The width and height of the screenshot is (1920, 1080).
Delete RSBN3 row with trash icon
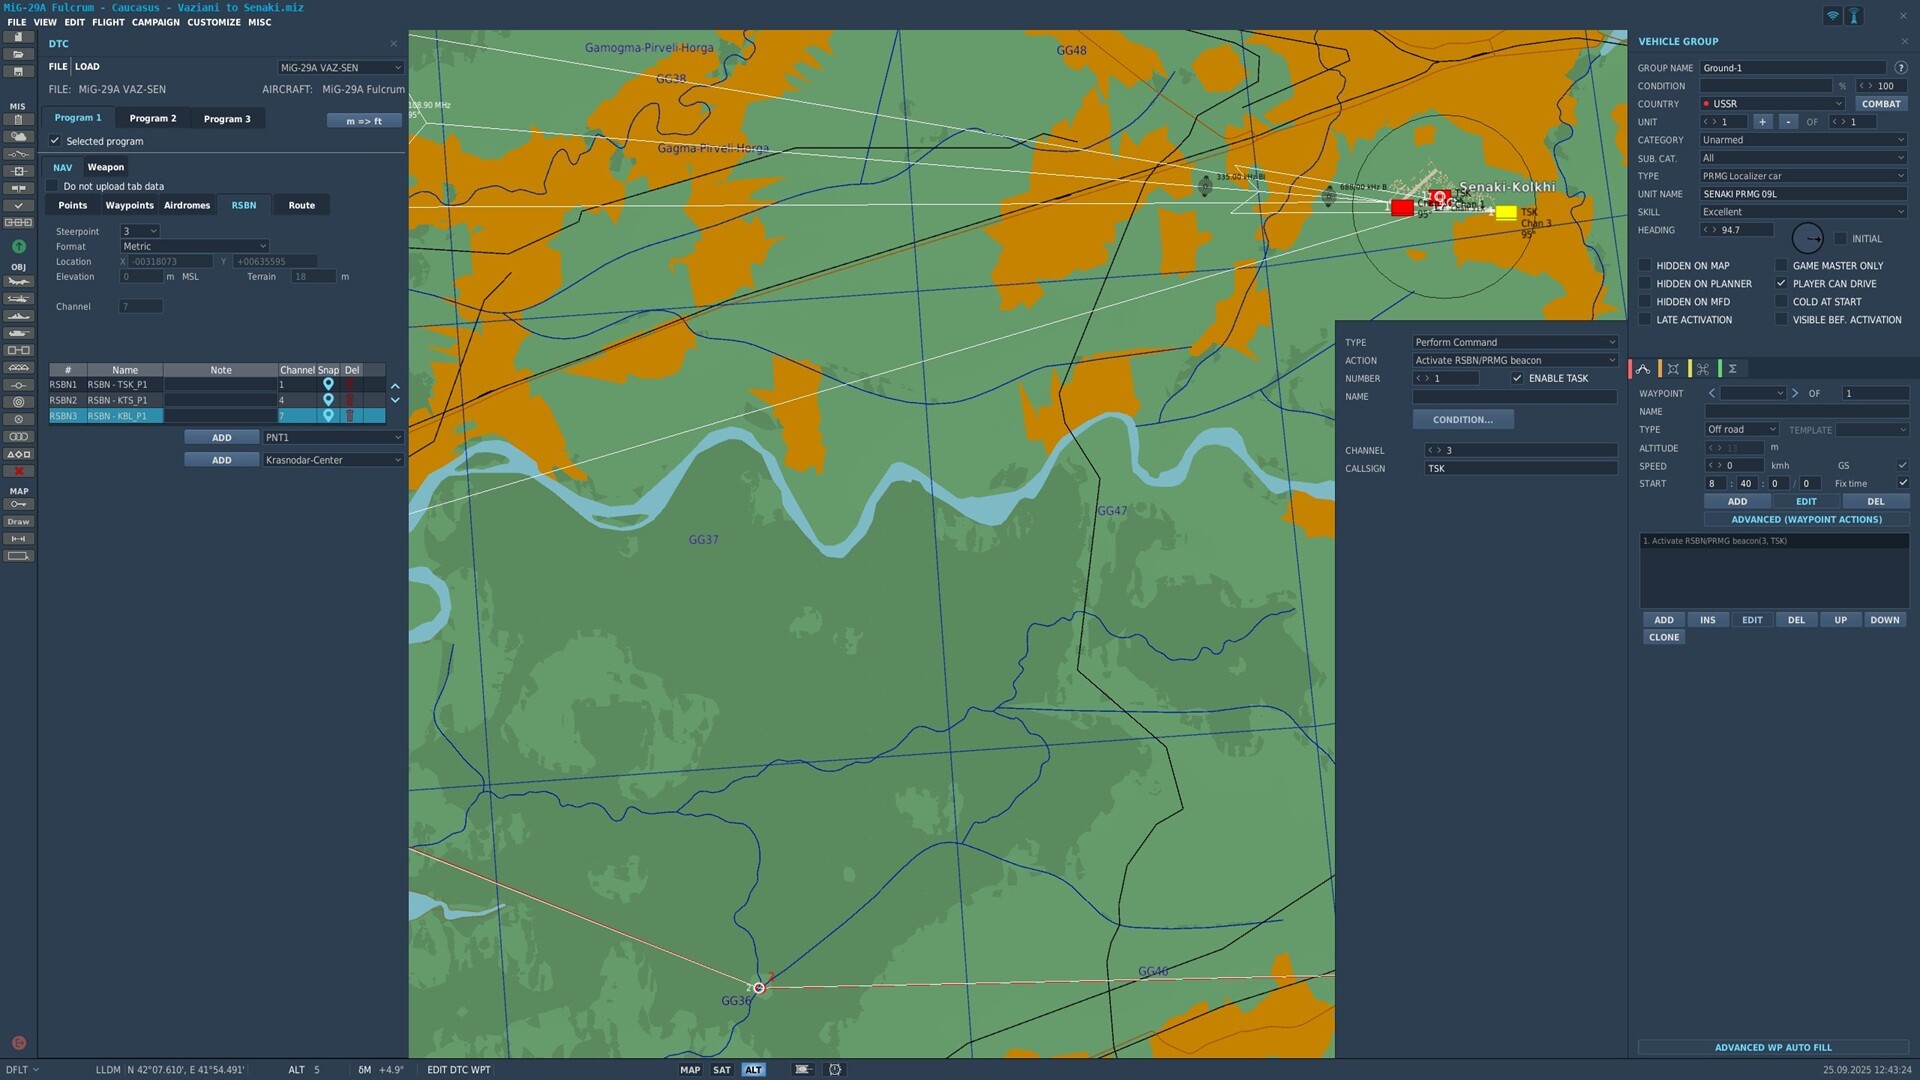coord(350,416)
